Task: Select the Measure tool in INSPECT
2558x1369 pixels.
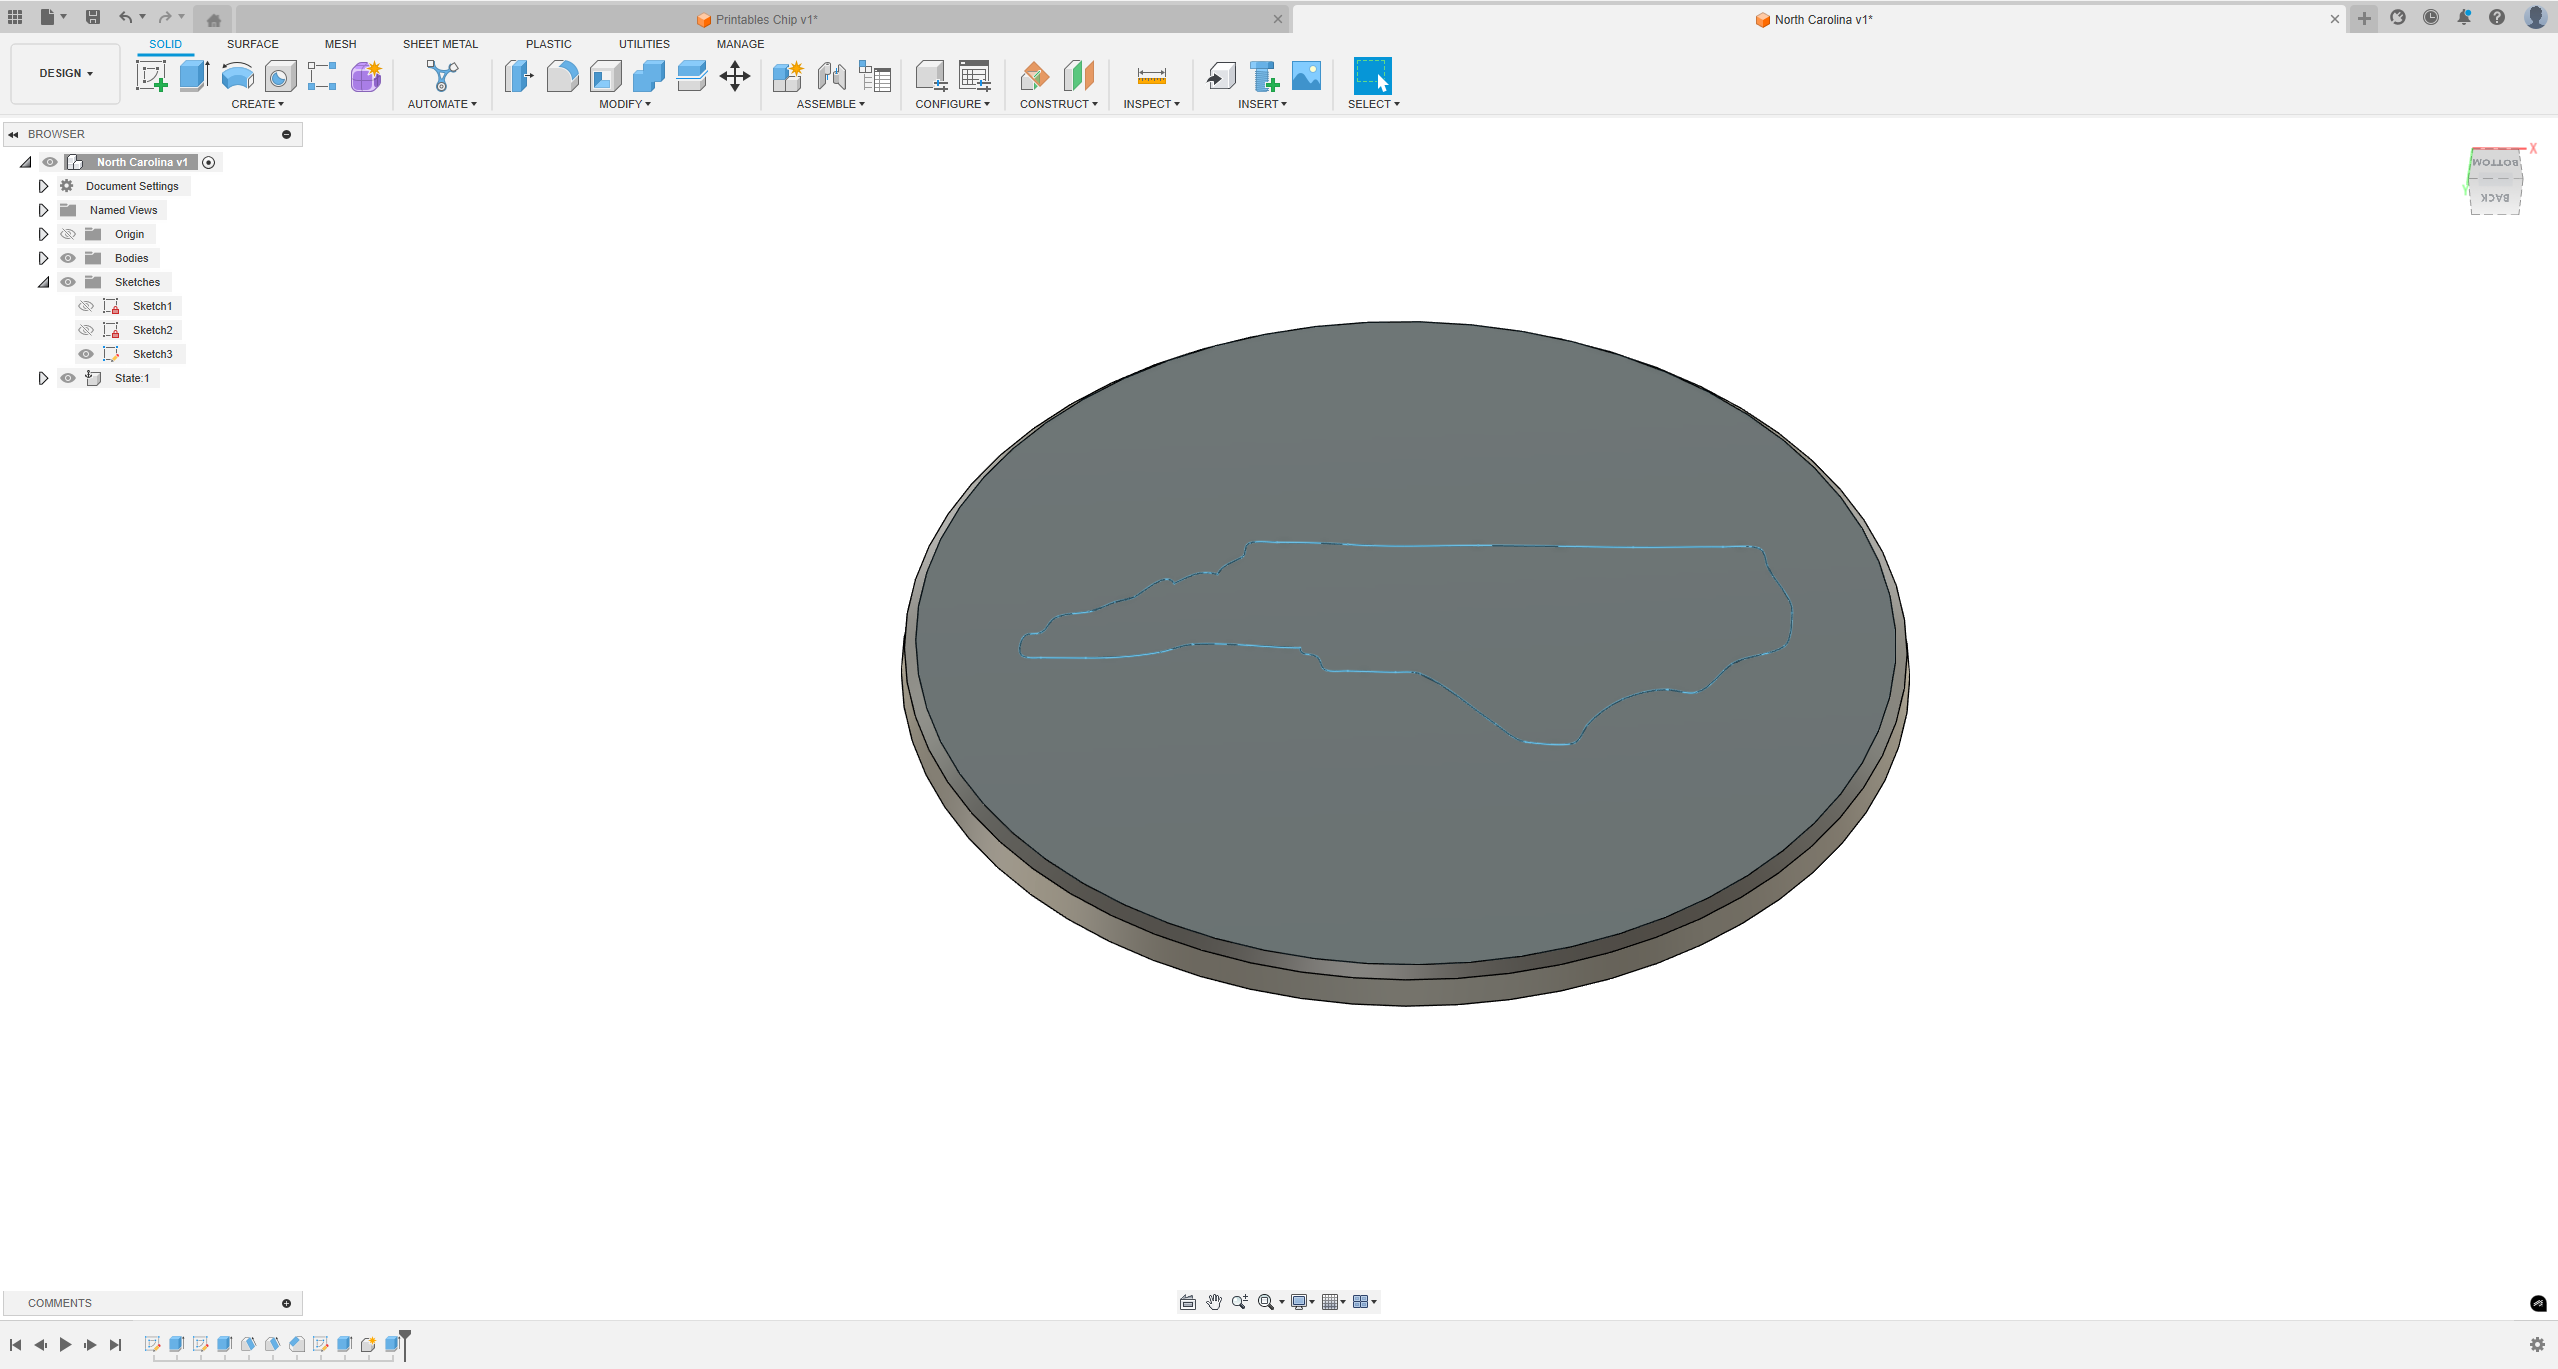Action: pos(1149,74)
